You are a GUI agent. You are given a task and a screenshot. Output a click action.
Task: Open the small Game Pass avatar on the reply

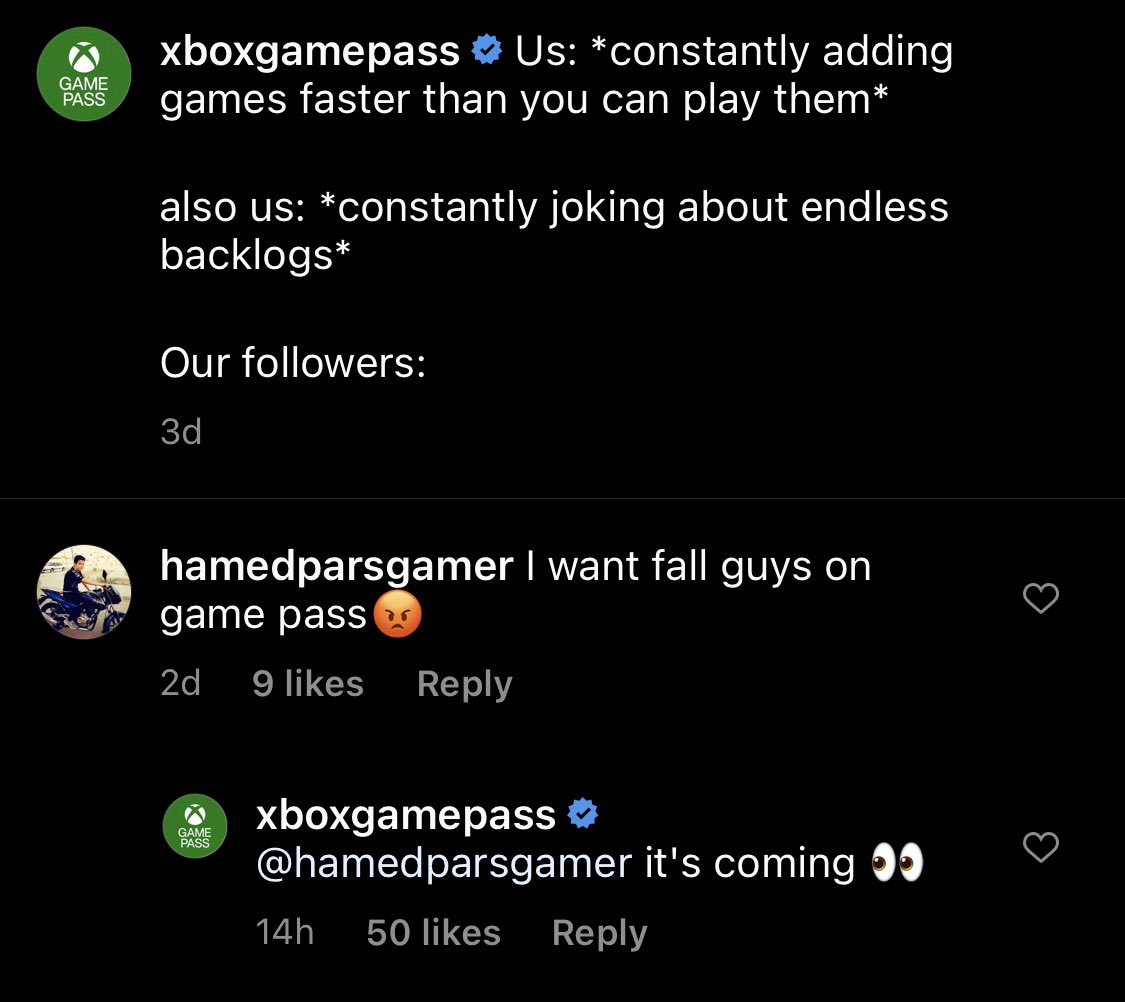click(195, 826)
